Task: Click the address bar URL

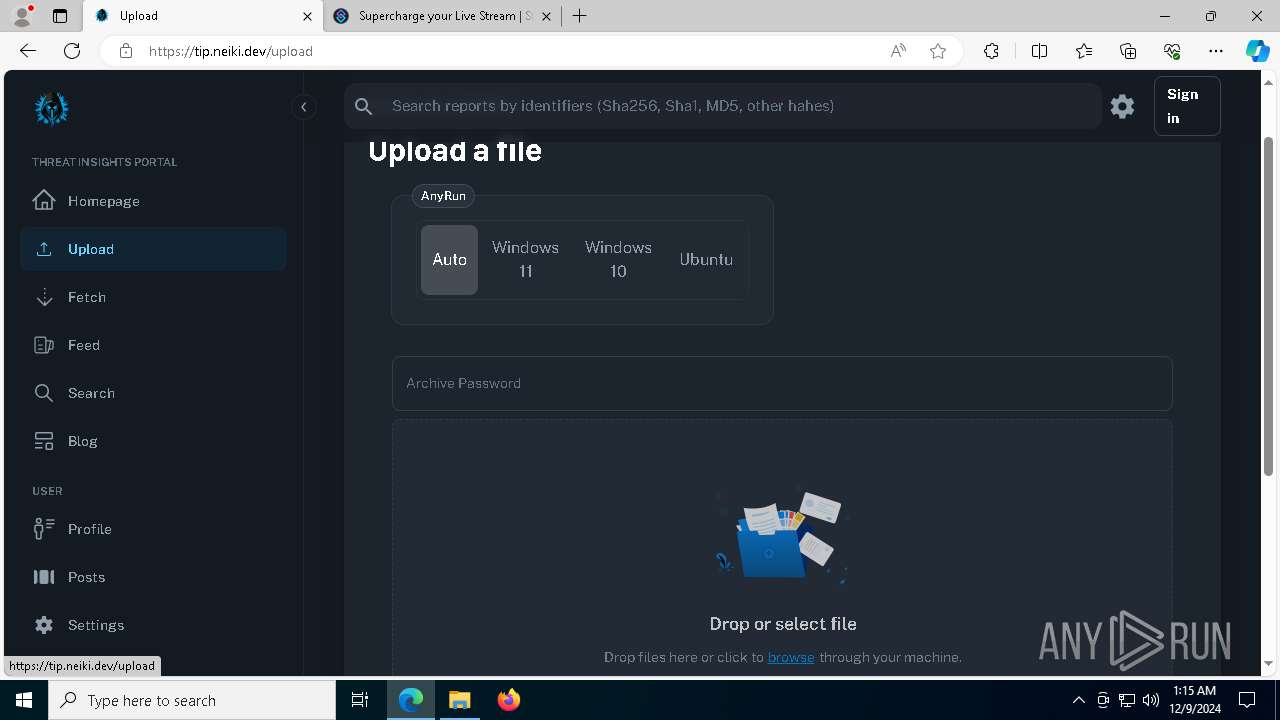Action: [231, 51]
